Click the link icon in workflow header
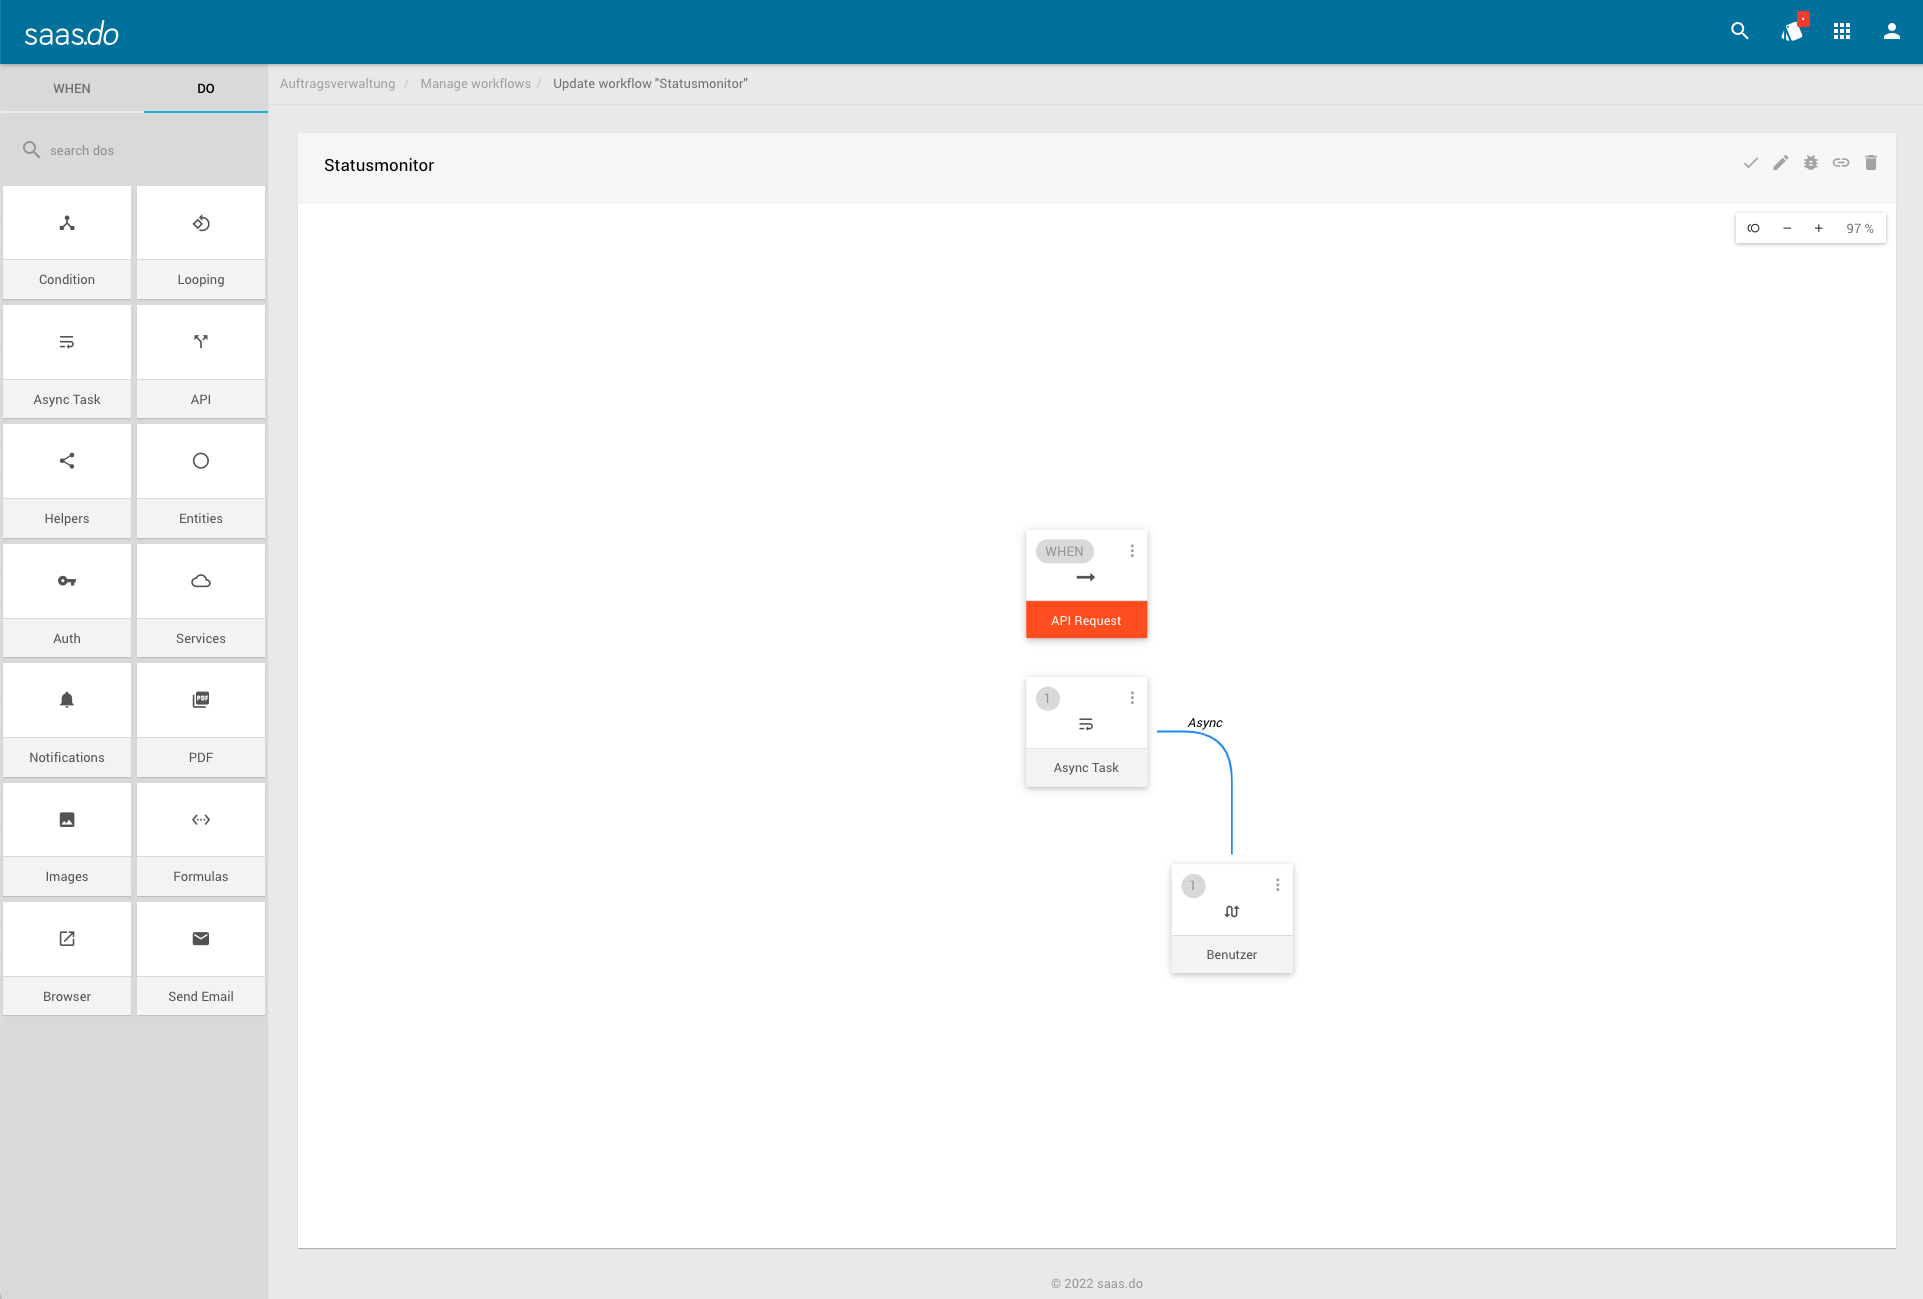Image resolution: width=1923 pixels, height=1299 pixels. (x=1840, y=163)
